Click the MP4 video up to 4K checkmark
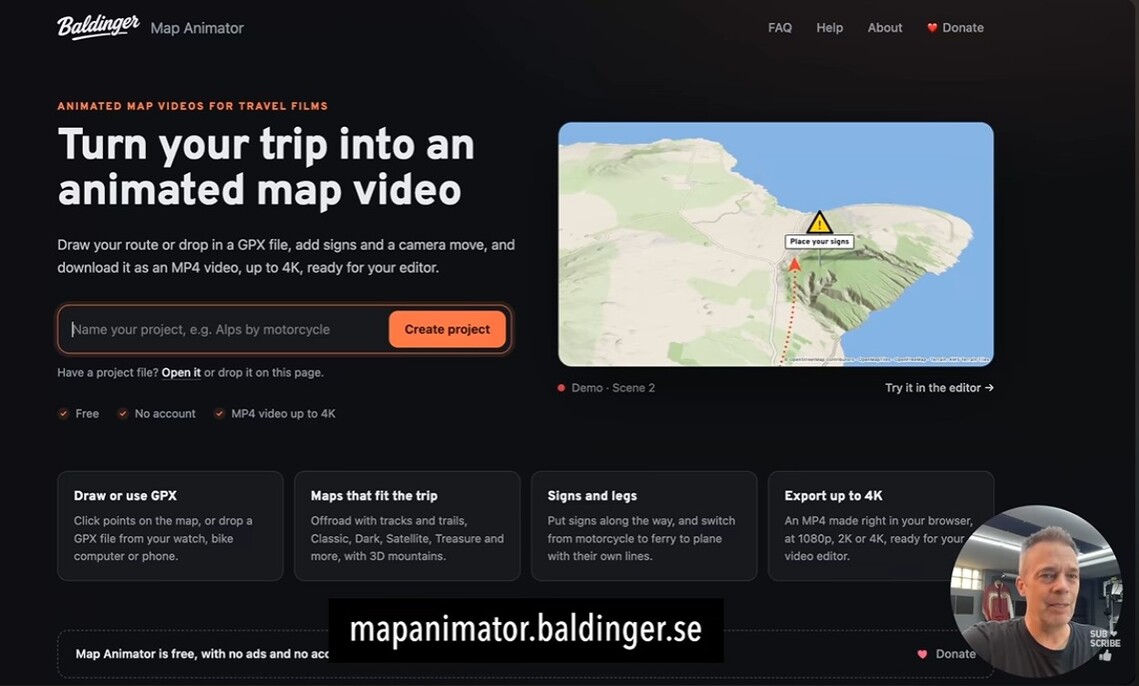 219,413
